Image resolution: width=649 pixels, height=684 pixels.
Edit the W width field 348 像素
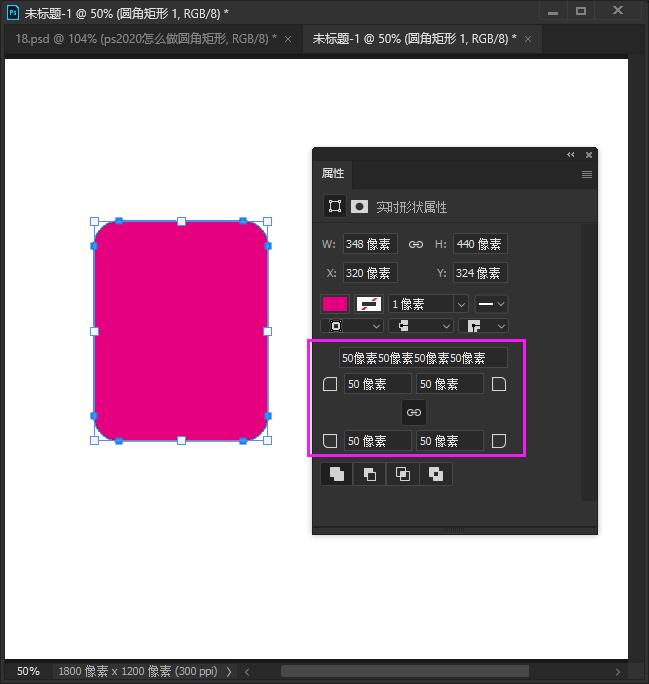pos(370,244)
